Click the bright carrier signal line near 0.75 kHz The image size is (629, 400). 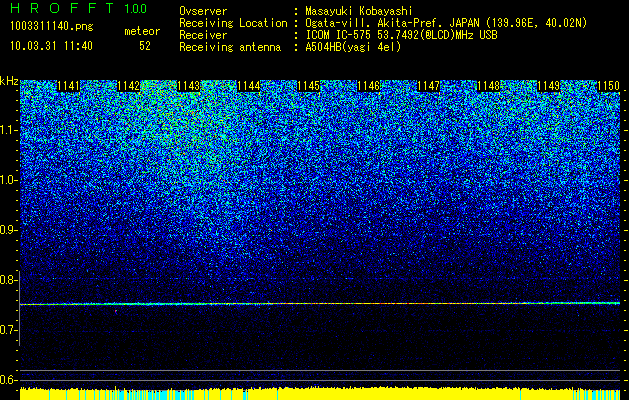[x=320, y=304]
